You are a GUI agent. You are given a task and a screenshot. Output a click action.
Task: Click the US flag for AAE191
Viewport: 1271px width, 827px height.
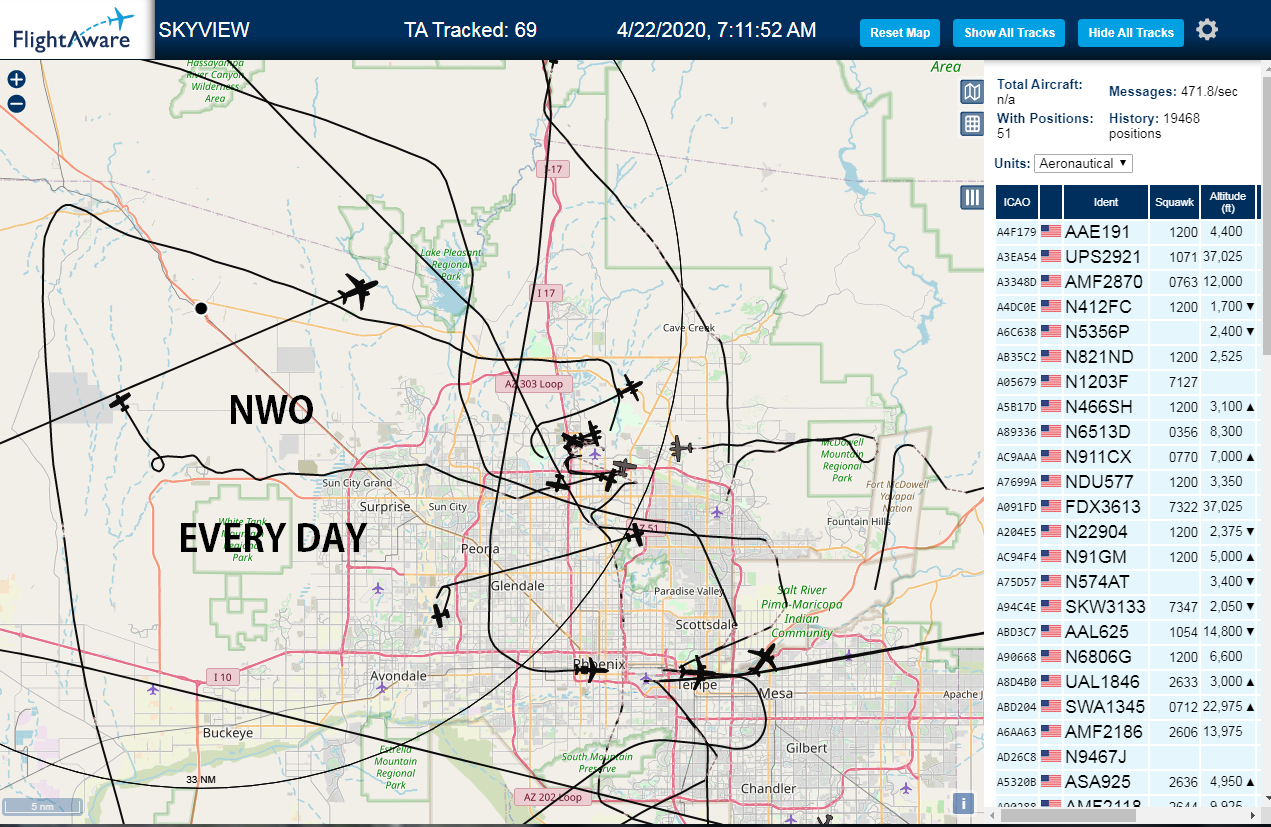[1051, 231]
